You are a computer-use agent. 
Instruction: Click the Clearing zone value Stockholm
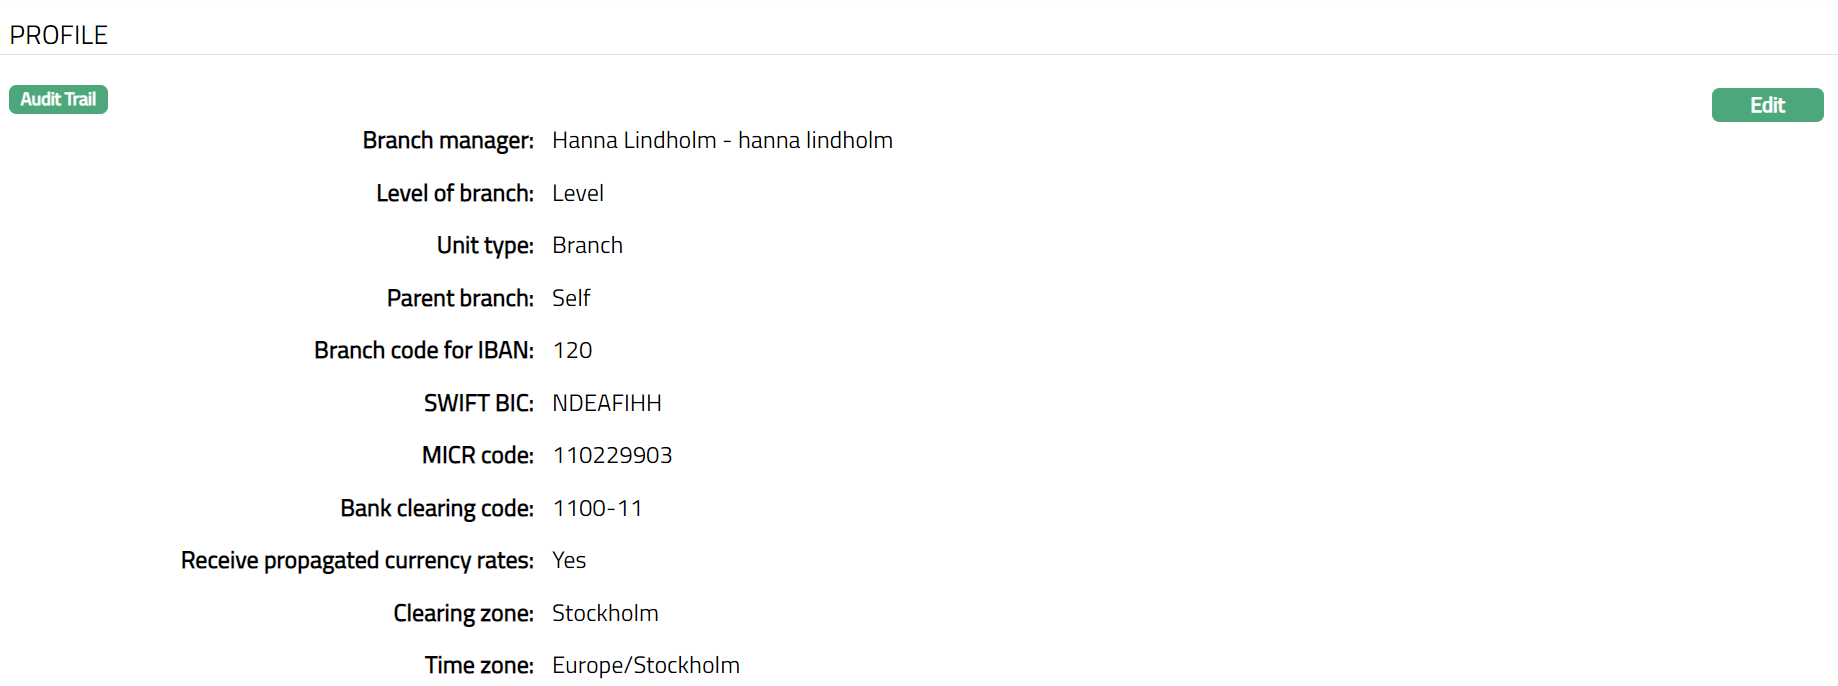[x=605, y=613]
